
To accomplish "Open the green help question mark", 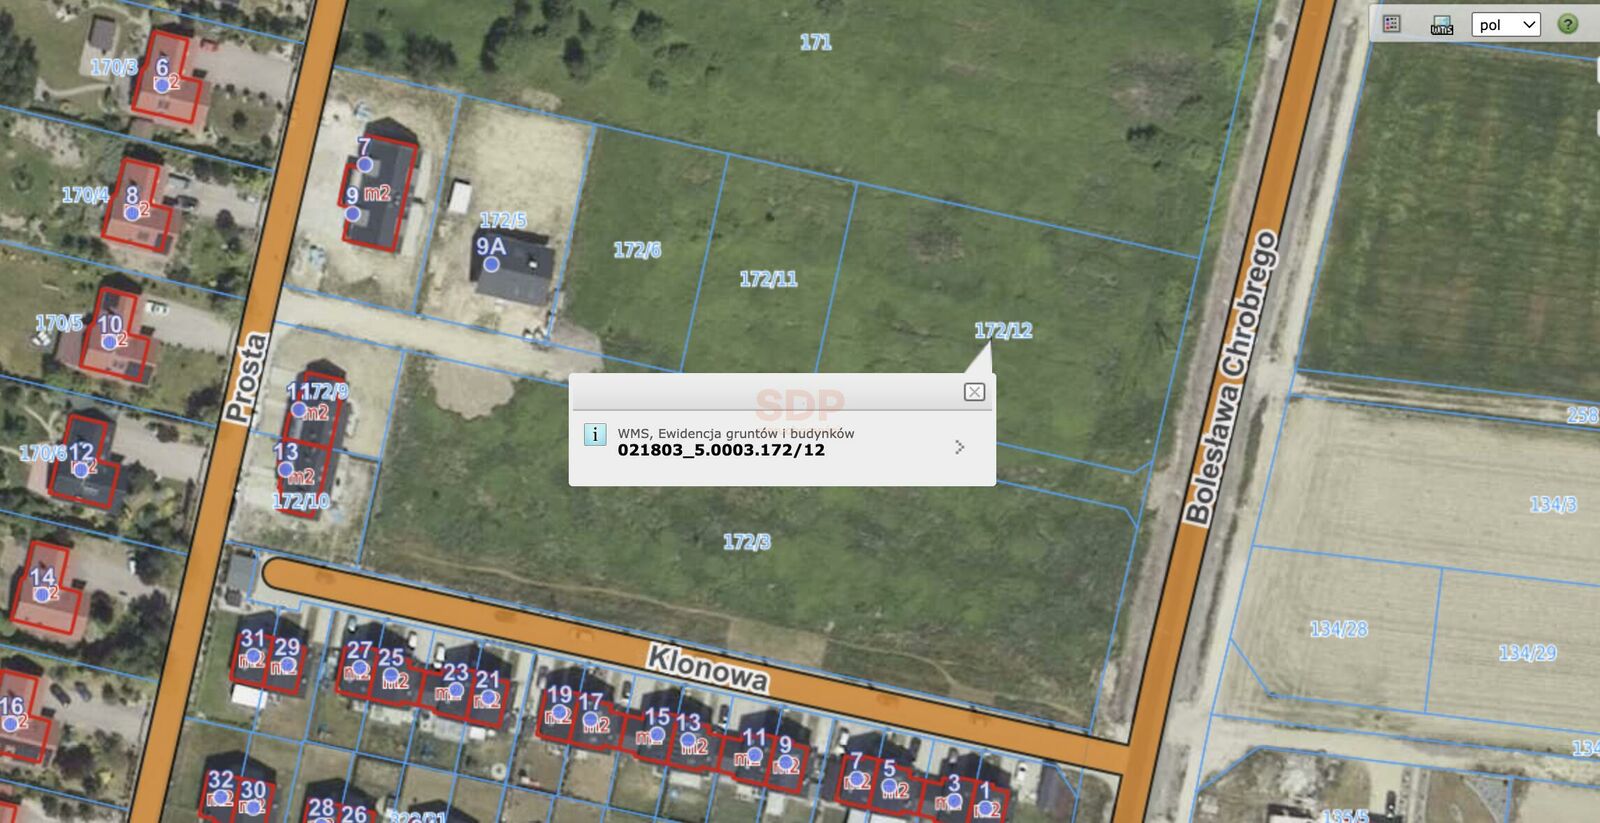I will point(1568,24).
